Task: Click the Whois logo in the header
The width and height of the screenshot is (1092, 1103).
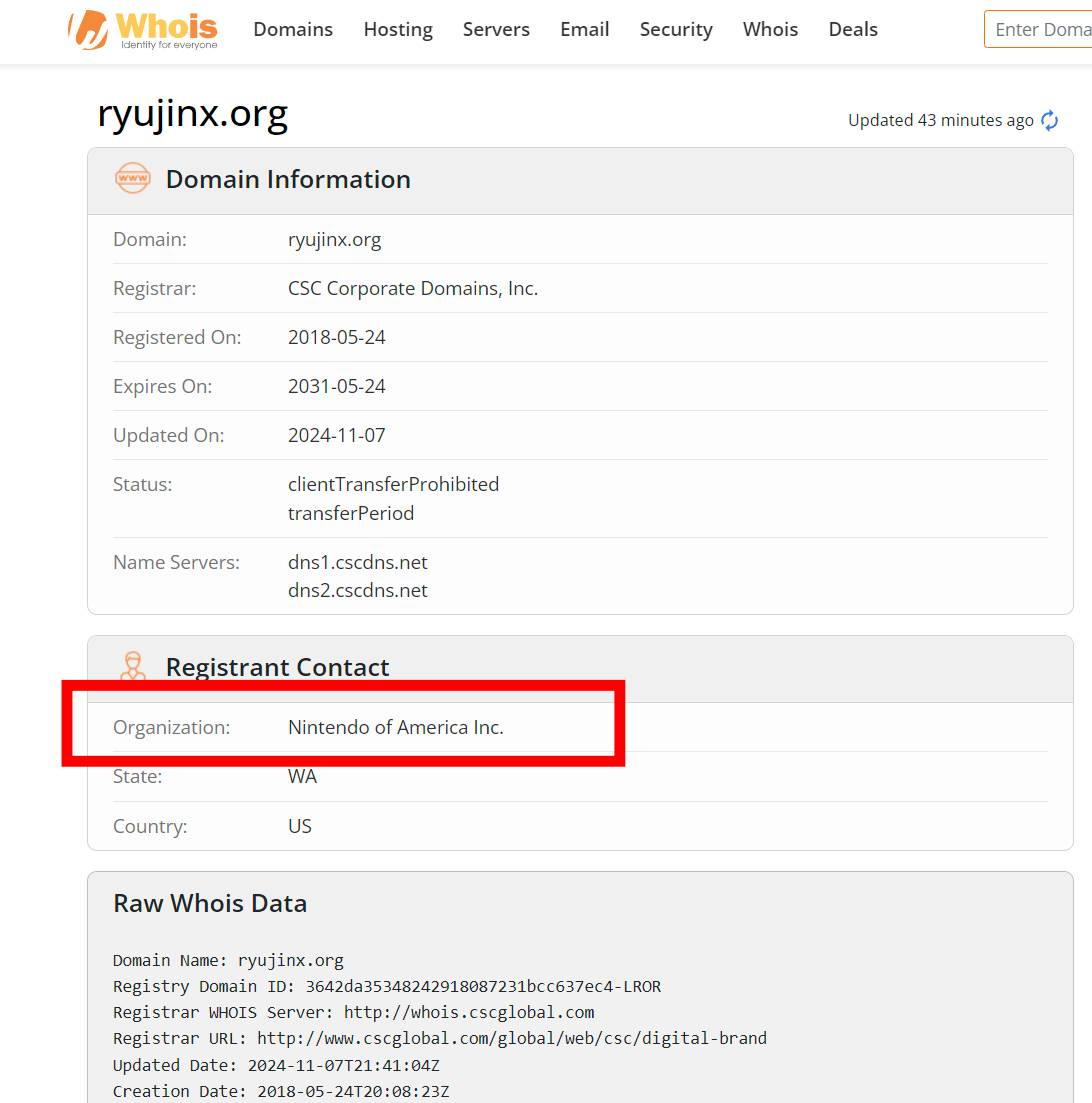Action: [143, 30]
